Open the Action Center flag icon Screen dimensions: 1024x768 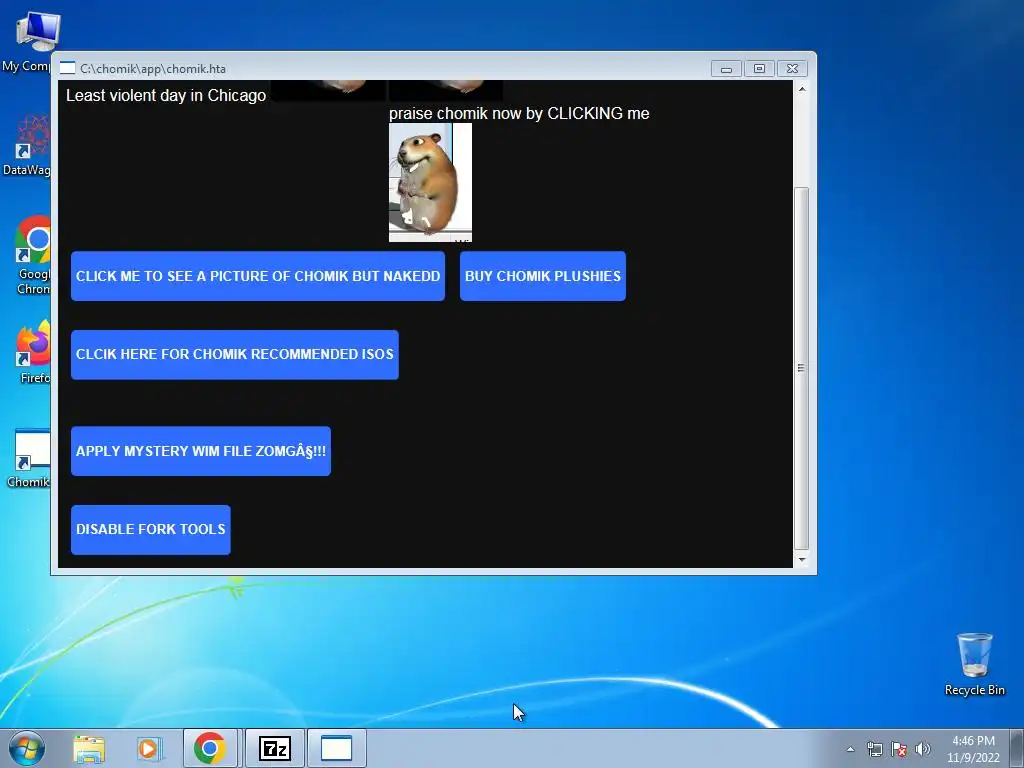tap(899, 749)
